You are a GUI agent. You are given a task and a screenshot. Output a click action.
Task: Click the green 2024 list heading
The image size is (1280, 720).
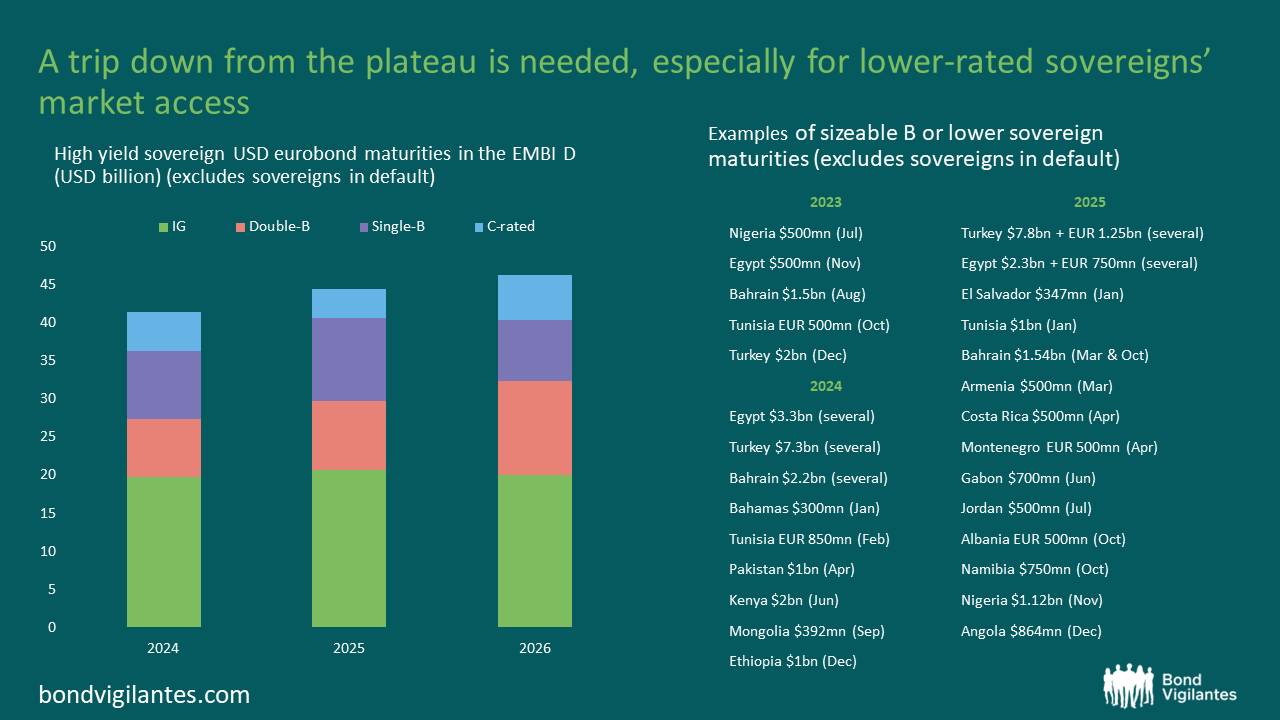pyautogui.click(x=826, y=386)
